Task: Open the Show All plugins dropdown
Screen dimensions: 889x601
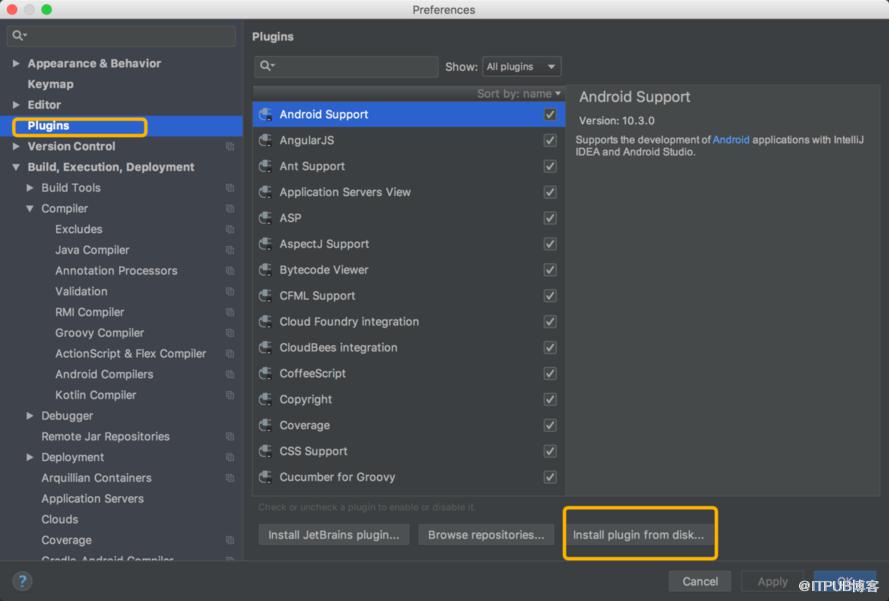Action: [522, 66]
